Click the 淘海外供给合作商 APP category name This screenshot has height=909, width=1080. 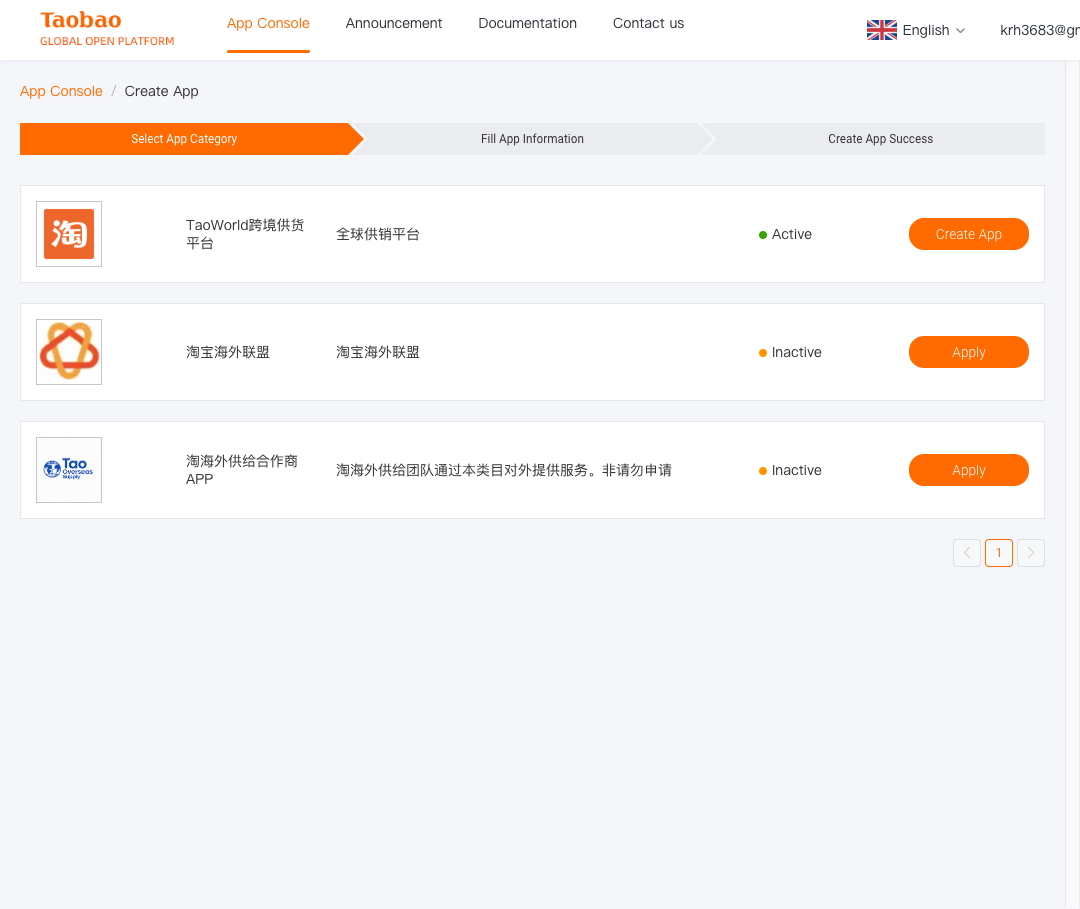(x=242, y=470)
